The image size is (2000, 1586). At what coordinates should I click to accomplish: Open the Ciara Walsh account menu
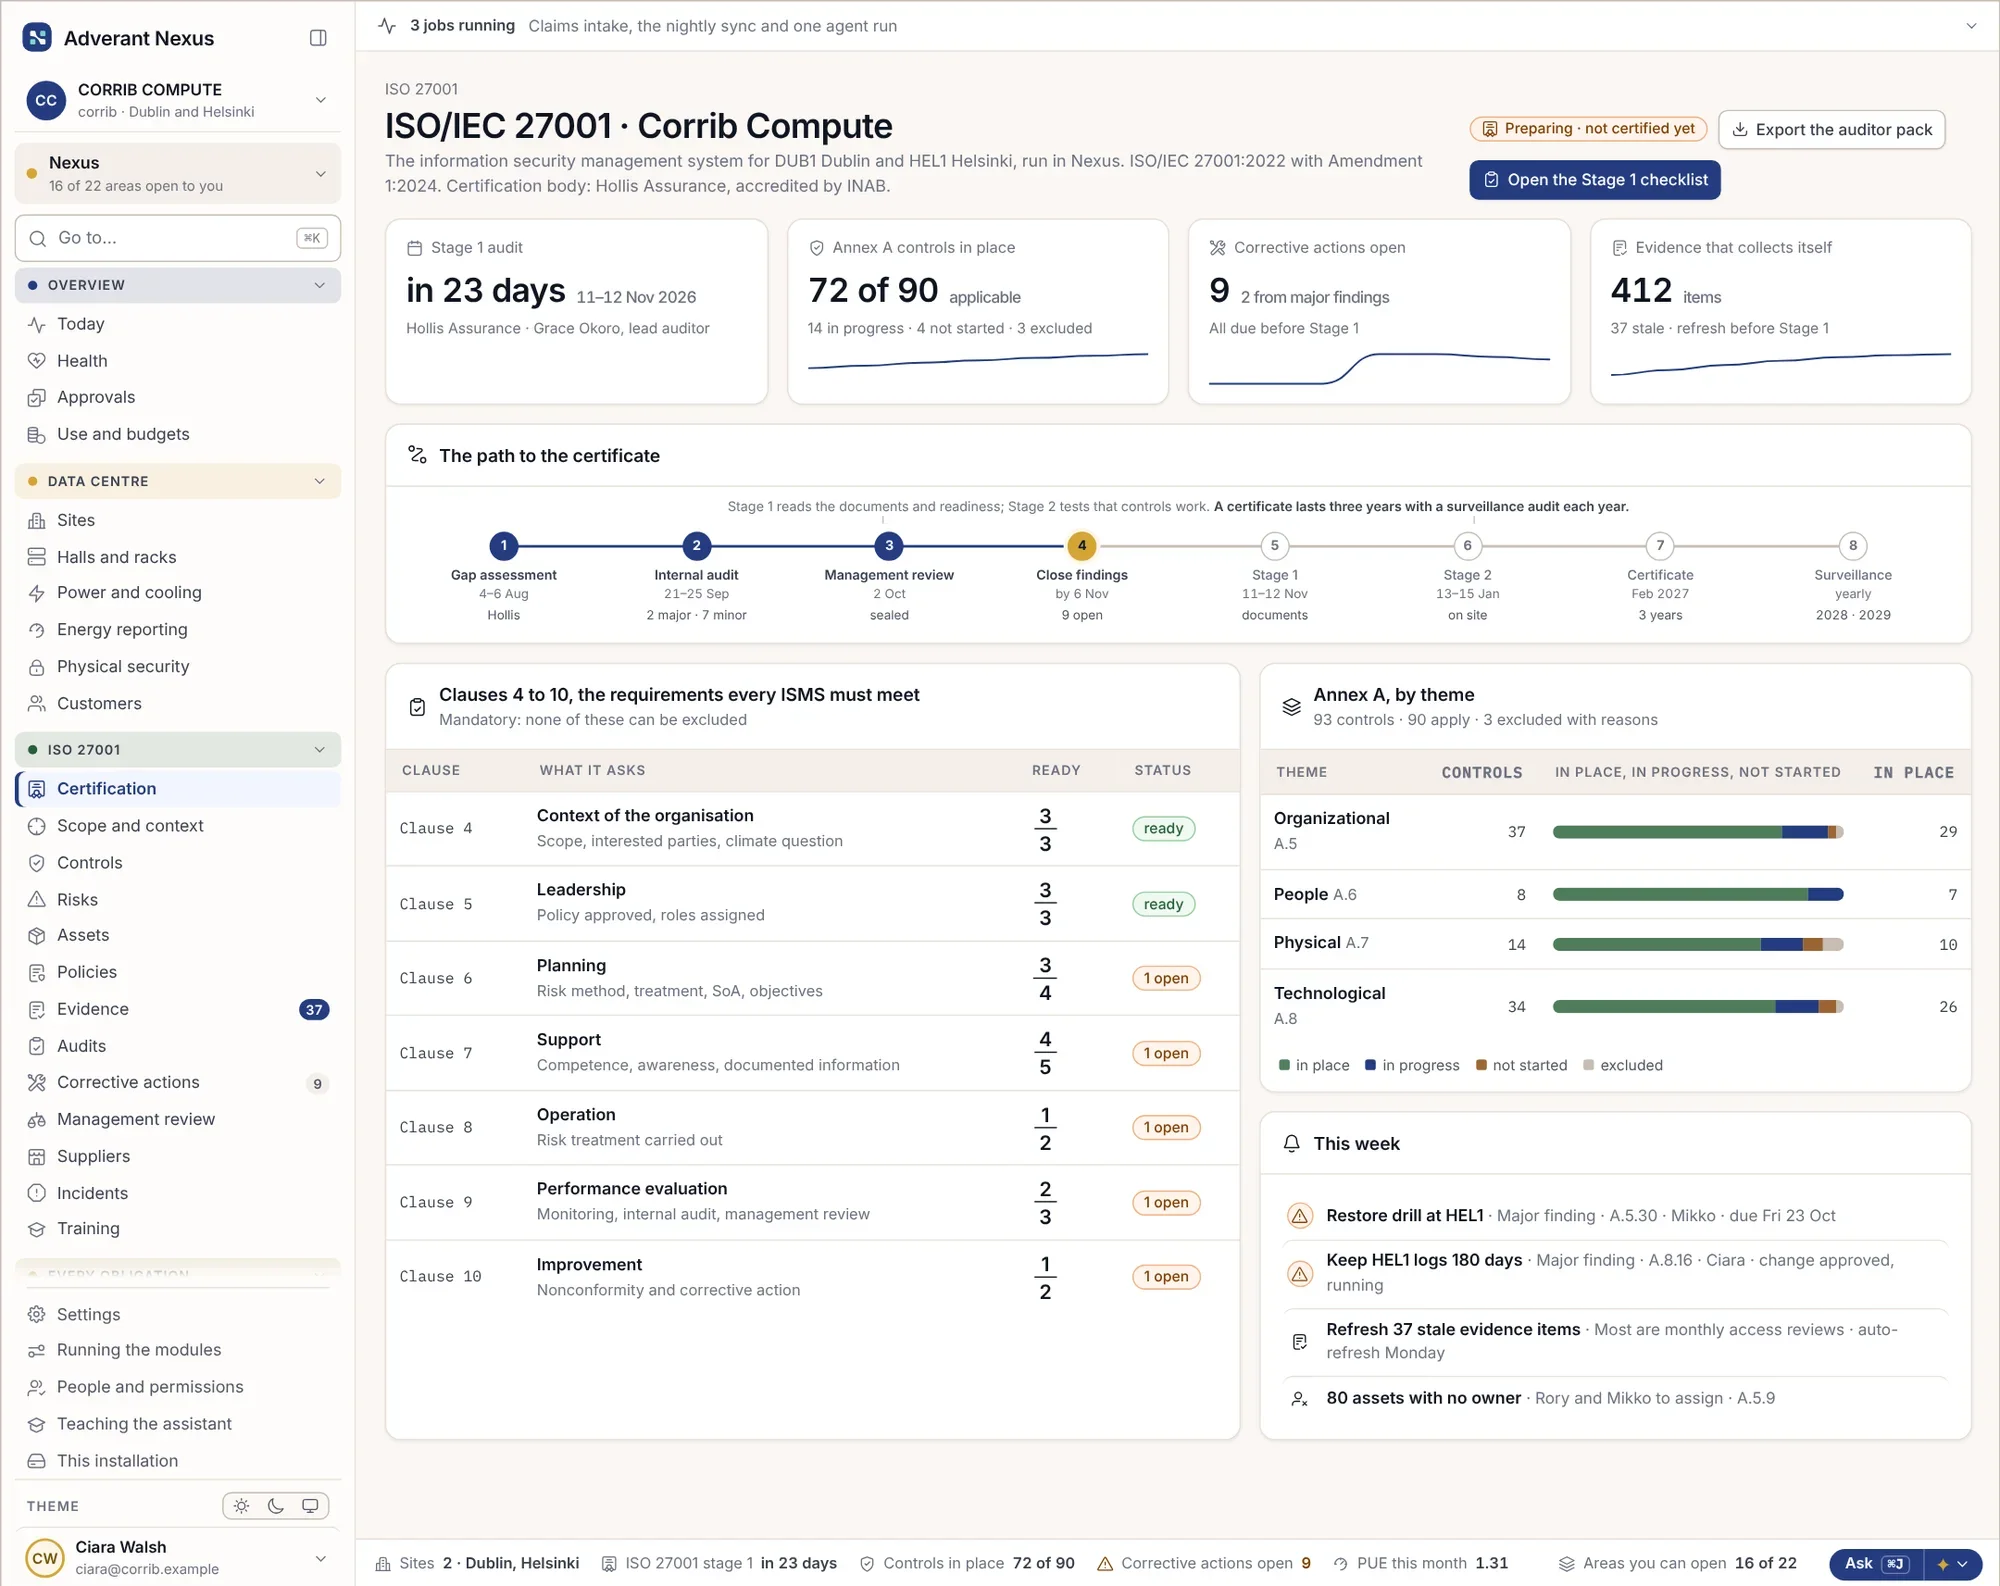pyautogui.click(x=178, y=1558)
